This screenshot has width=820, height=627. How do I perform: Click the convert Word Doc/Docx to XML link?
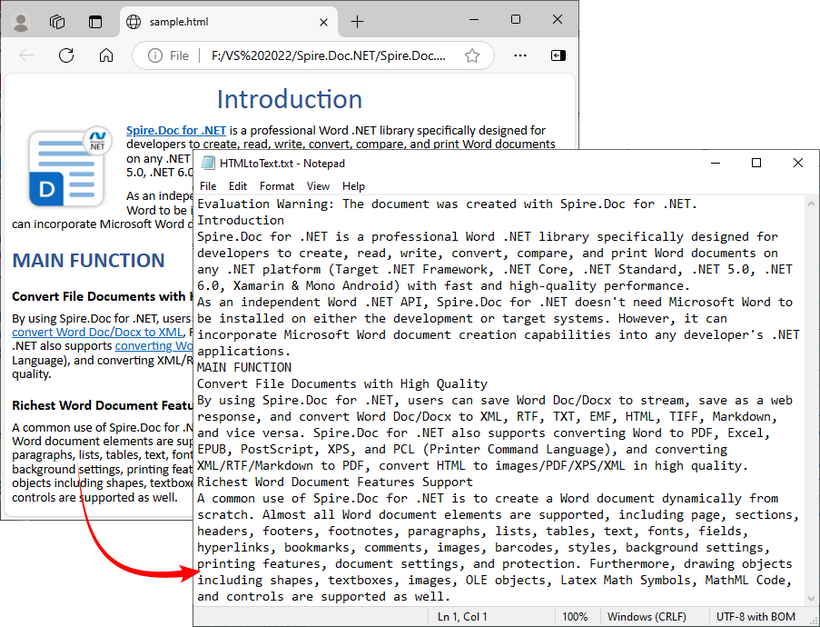coord(97,332)
